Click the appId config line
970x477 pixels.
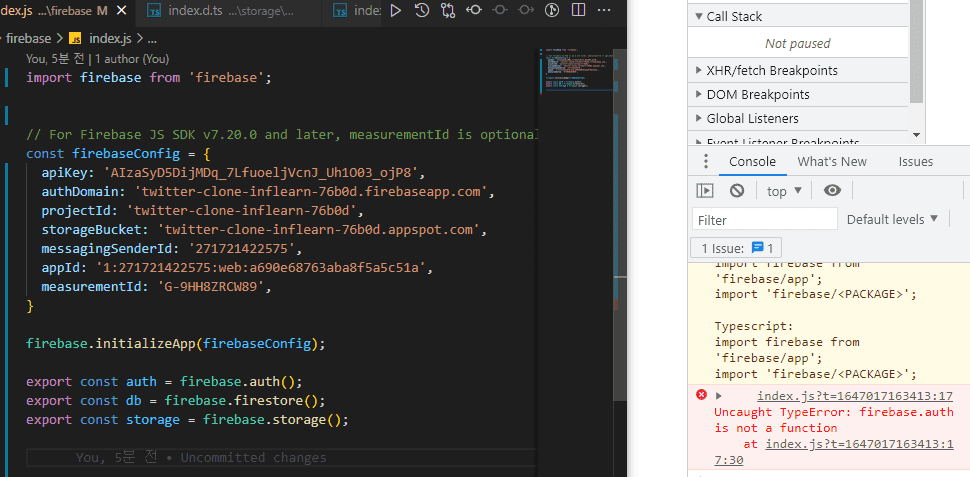(238, 269)
